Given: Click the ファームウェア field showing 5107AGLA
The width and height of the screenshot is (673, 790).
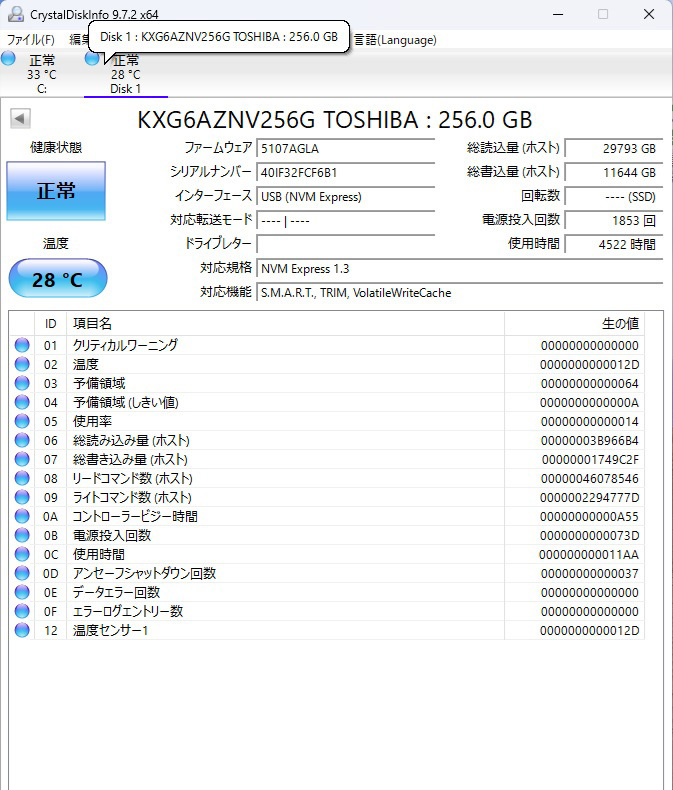Looking at the screenshot, I should click(x=345, y=148).
